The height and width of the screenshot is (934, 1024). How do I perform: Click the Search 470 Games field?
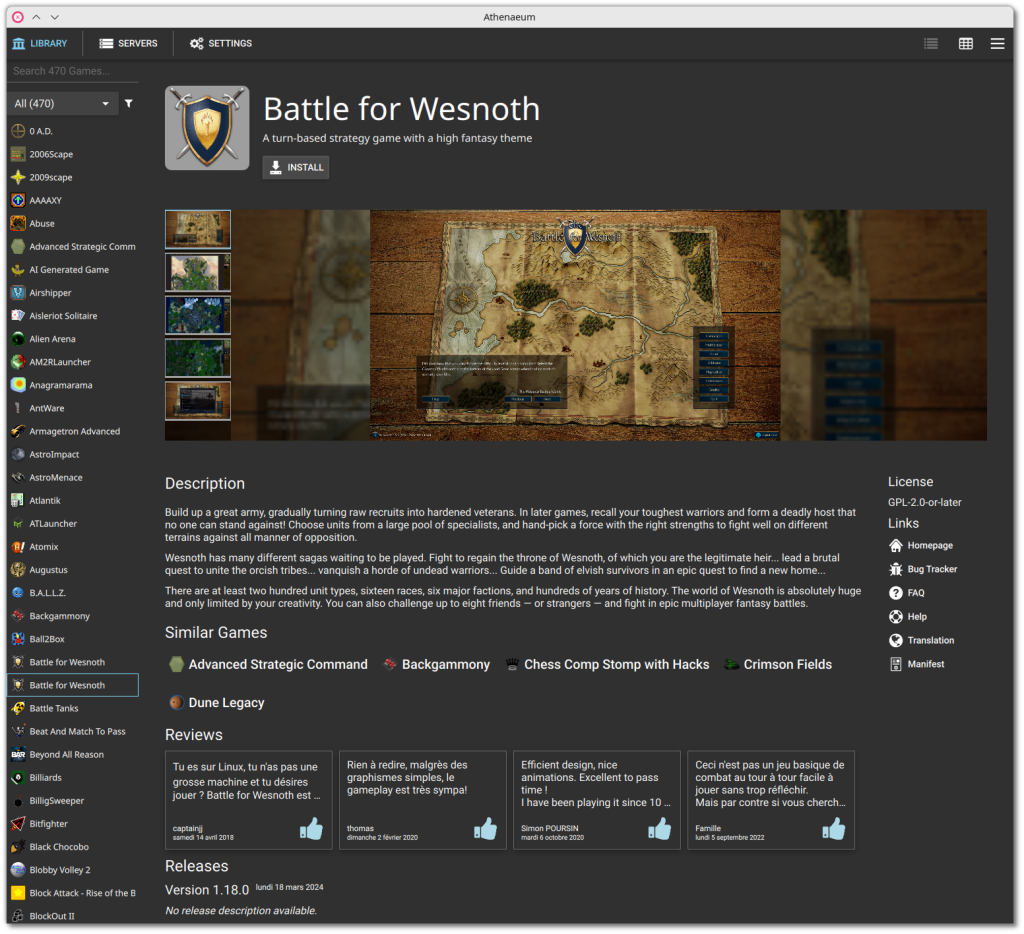(72, 71)
